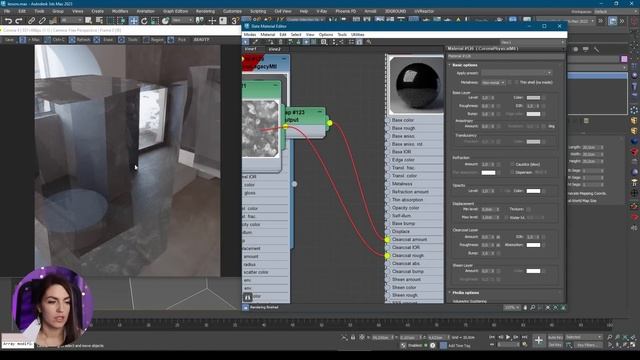Activate the Select and Scale tool
640x360 pixels.
[x=155, y=20]
